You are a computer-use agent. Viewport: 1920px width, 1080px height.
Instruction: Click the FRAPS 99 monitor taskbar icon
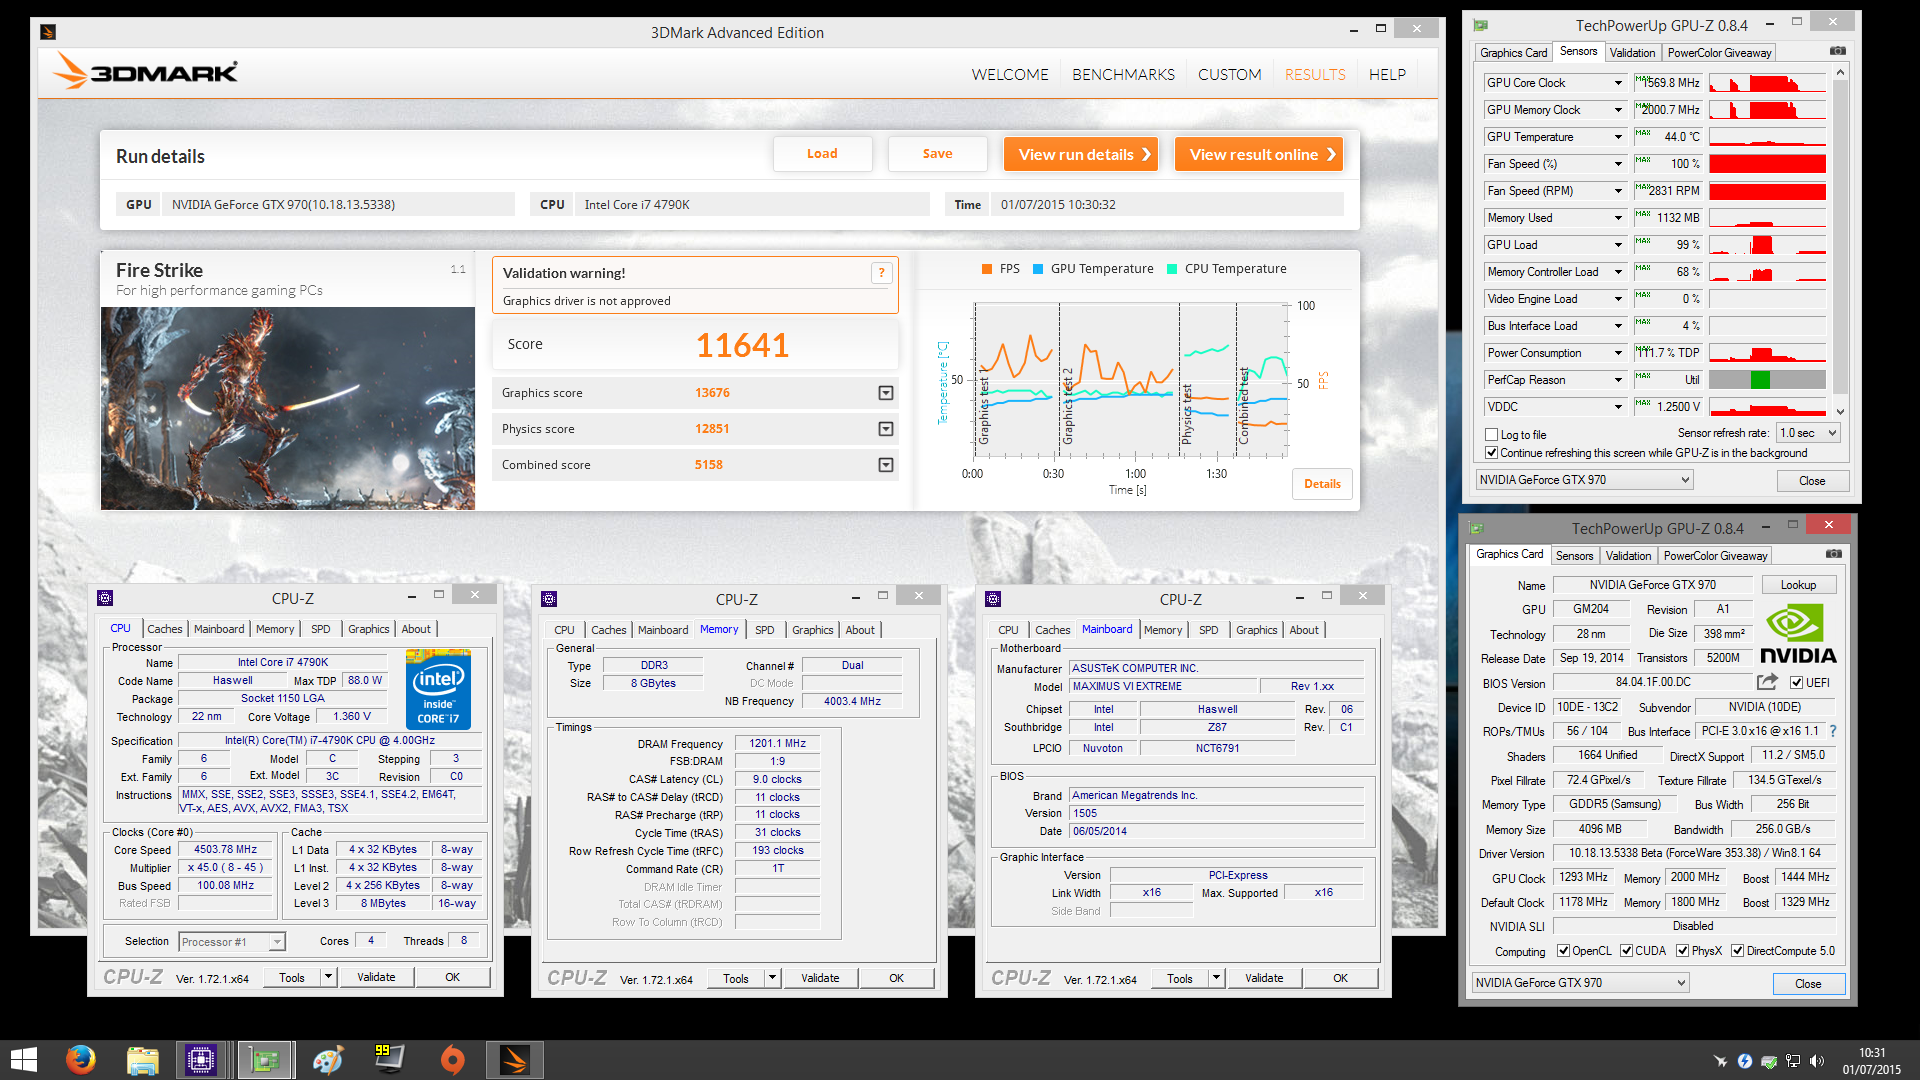pyautogui.click(x=389, y=1060)
